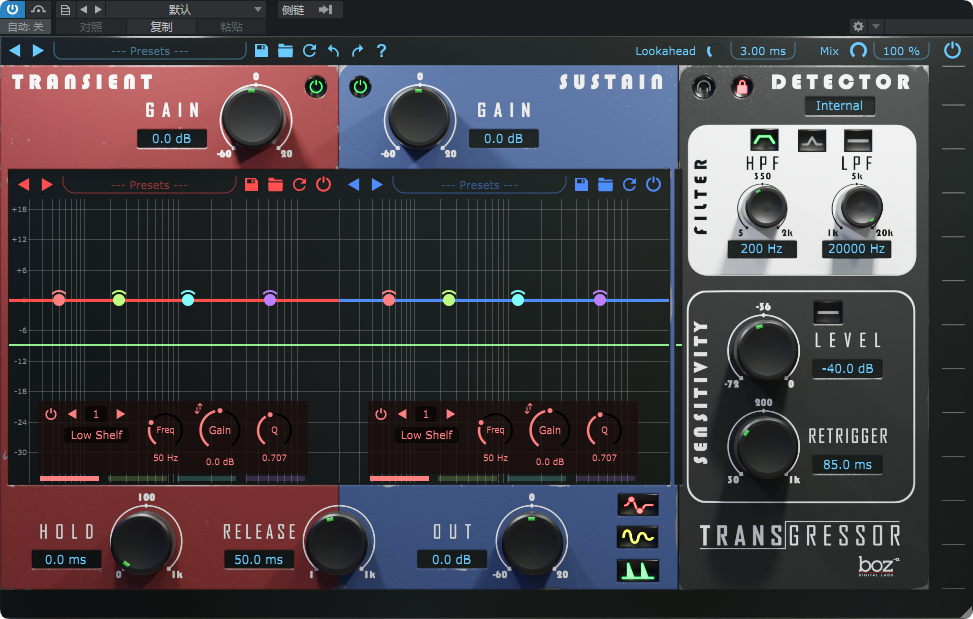Viewport: 973px width, 619px height.
Task: Click the Transient Gain knob
Action: tap(253, 118)
